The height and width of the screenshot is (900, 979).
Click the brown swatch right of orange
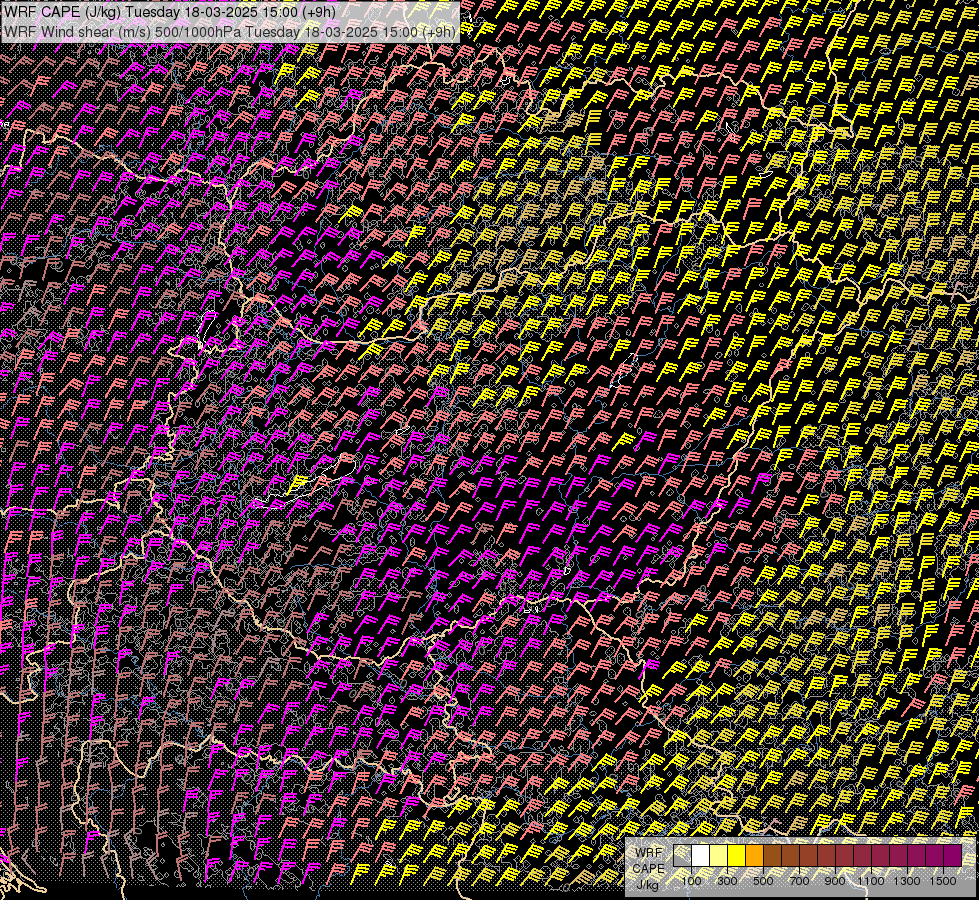pos(772,855)
